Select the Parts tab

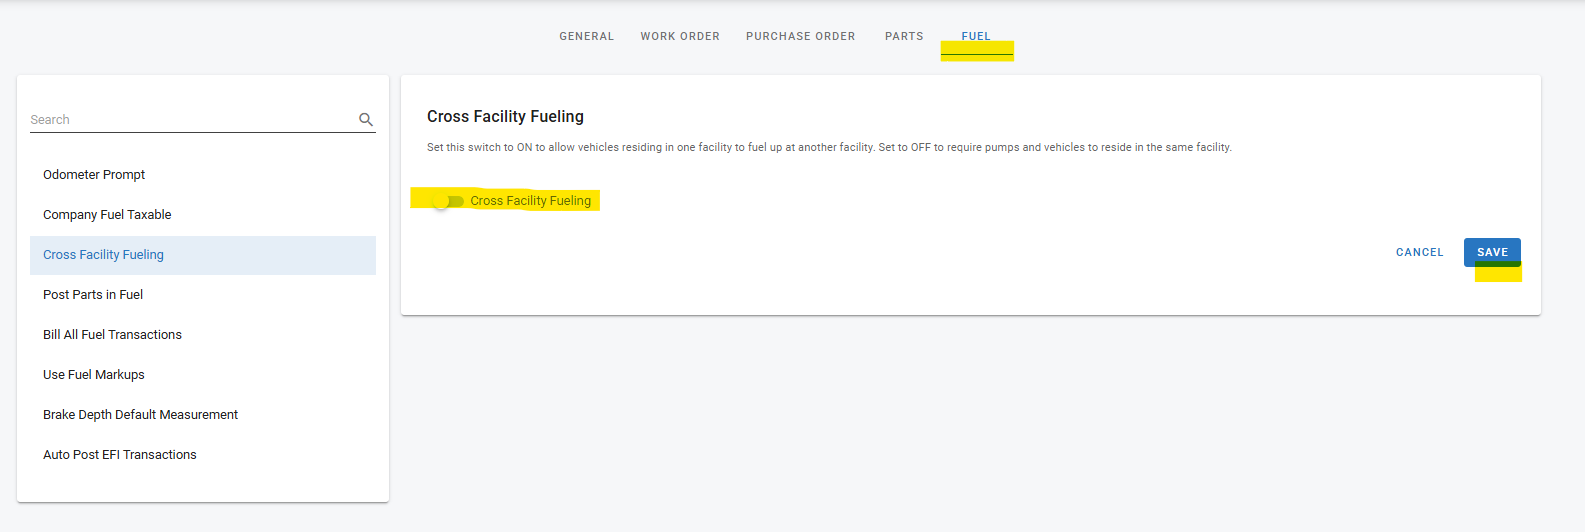click(x=904, y=36)
